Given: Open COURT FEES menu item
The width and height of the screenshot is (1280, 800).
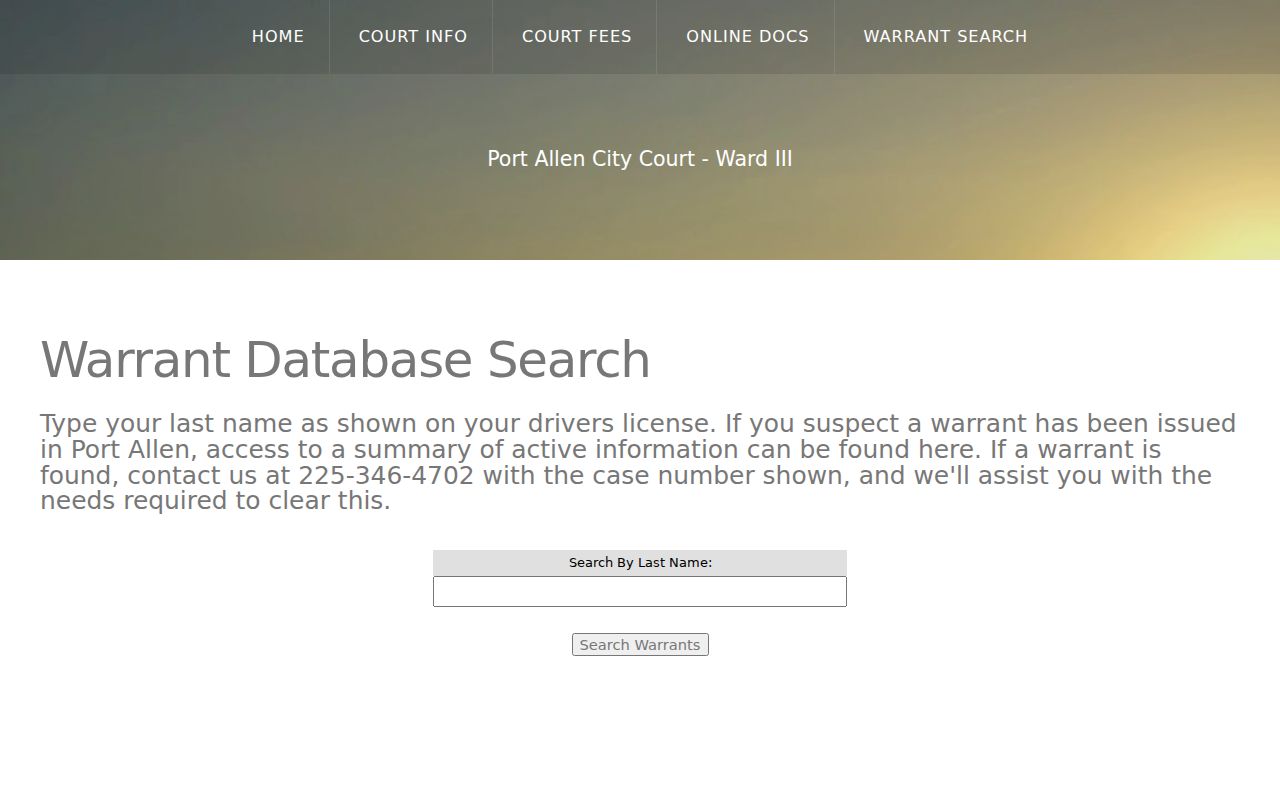Looking at the screenshot, I should pos(577,36).
